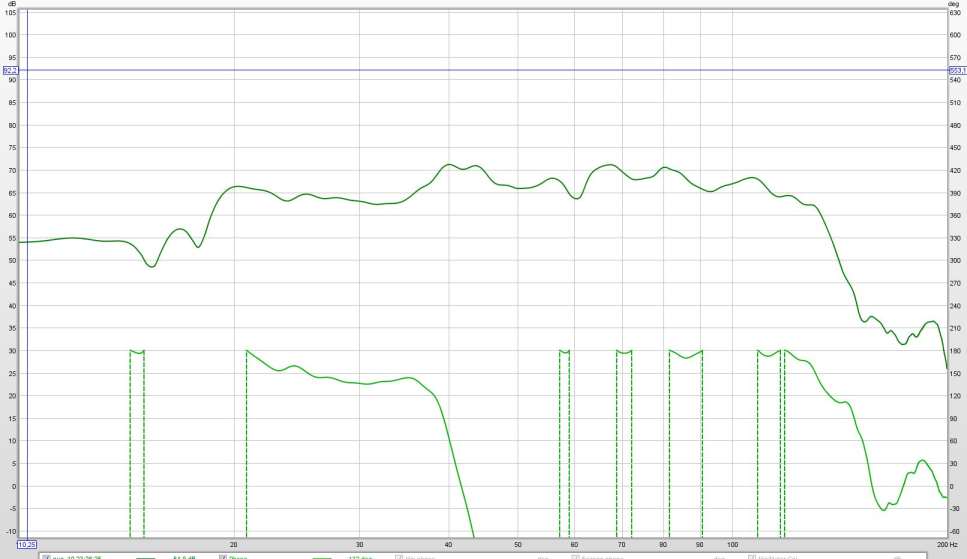Click the 553.1 degree cursor value label
Image resolution: width=967 pixels, height=559 pixels.
coord(957,70)
